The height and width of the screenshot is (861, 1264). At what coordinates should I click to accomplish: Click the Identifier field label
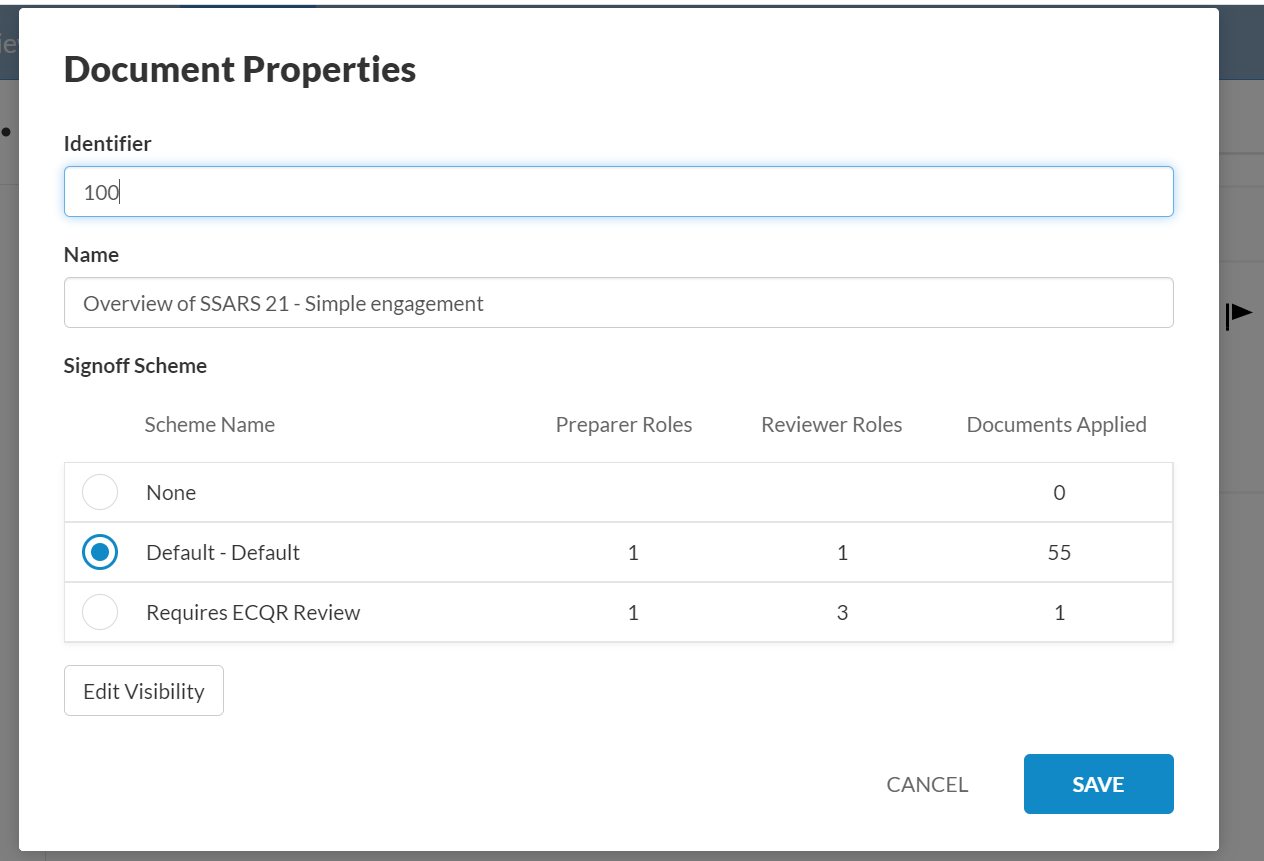tap(107, 143)
